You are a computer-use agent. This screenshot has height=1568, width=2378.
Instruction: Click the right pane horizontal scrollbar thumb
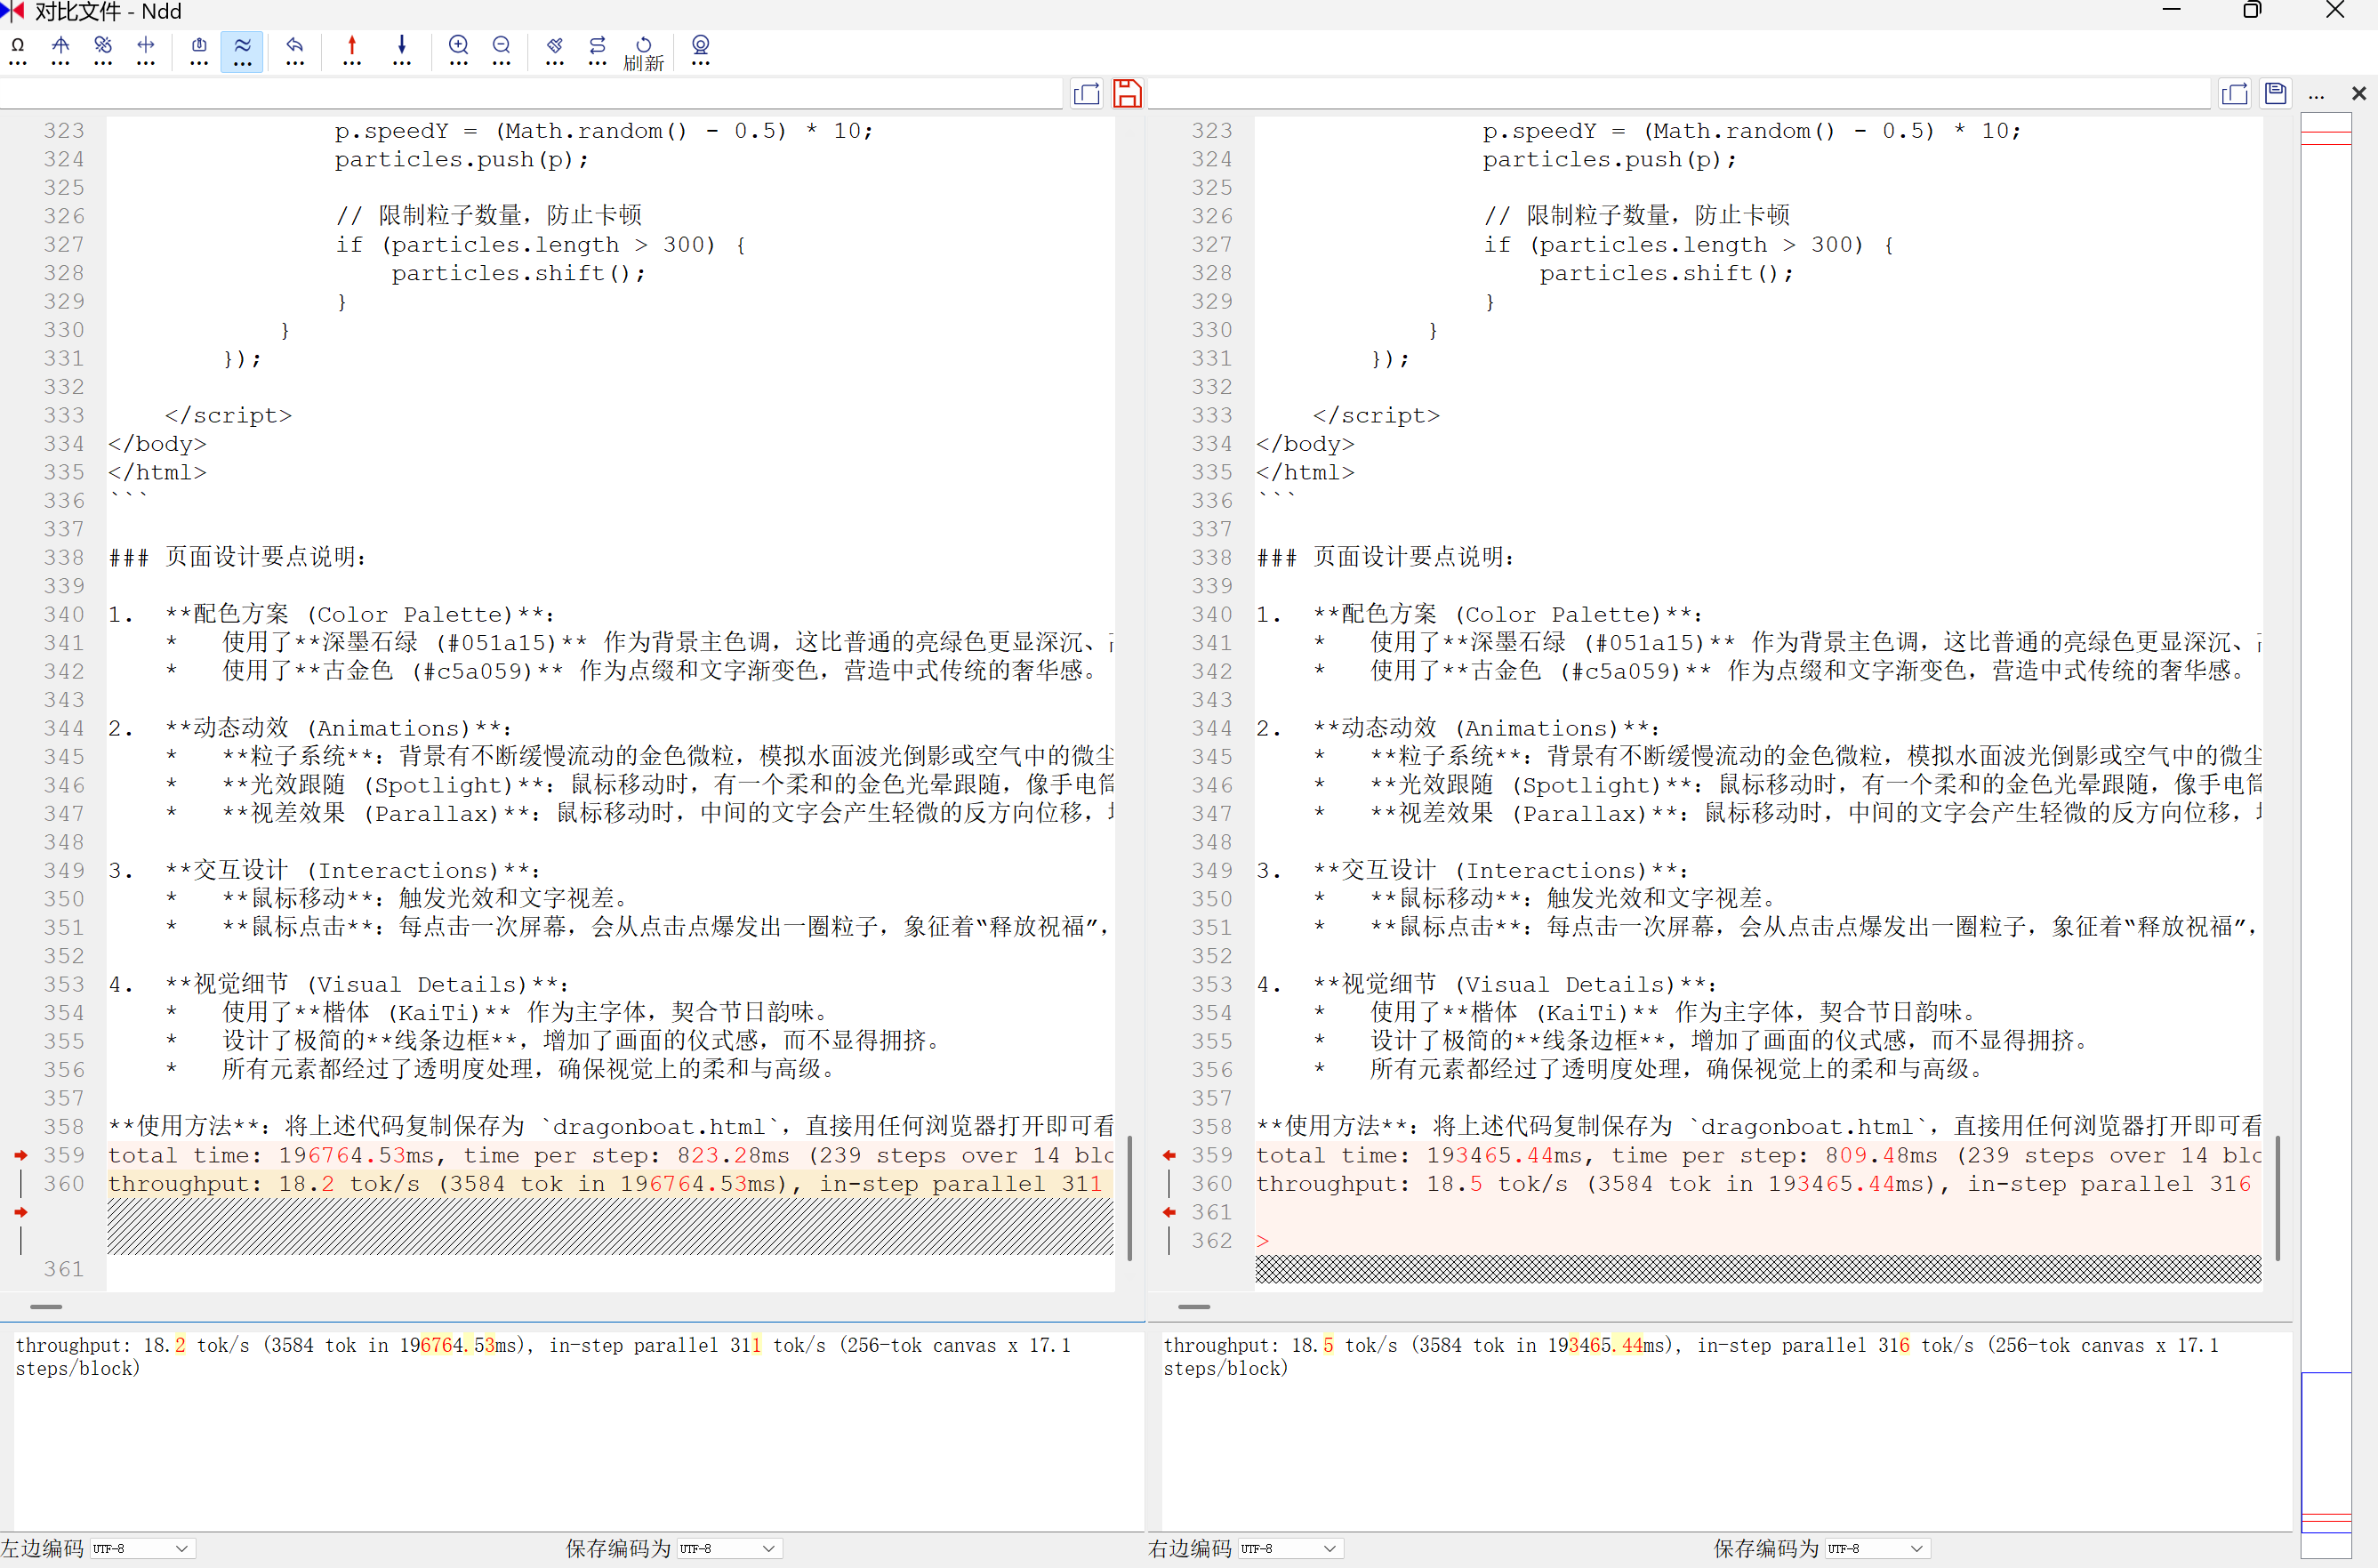[1194, 1307]
